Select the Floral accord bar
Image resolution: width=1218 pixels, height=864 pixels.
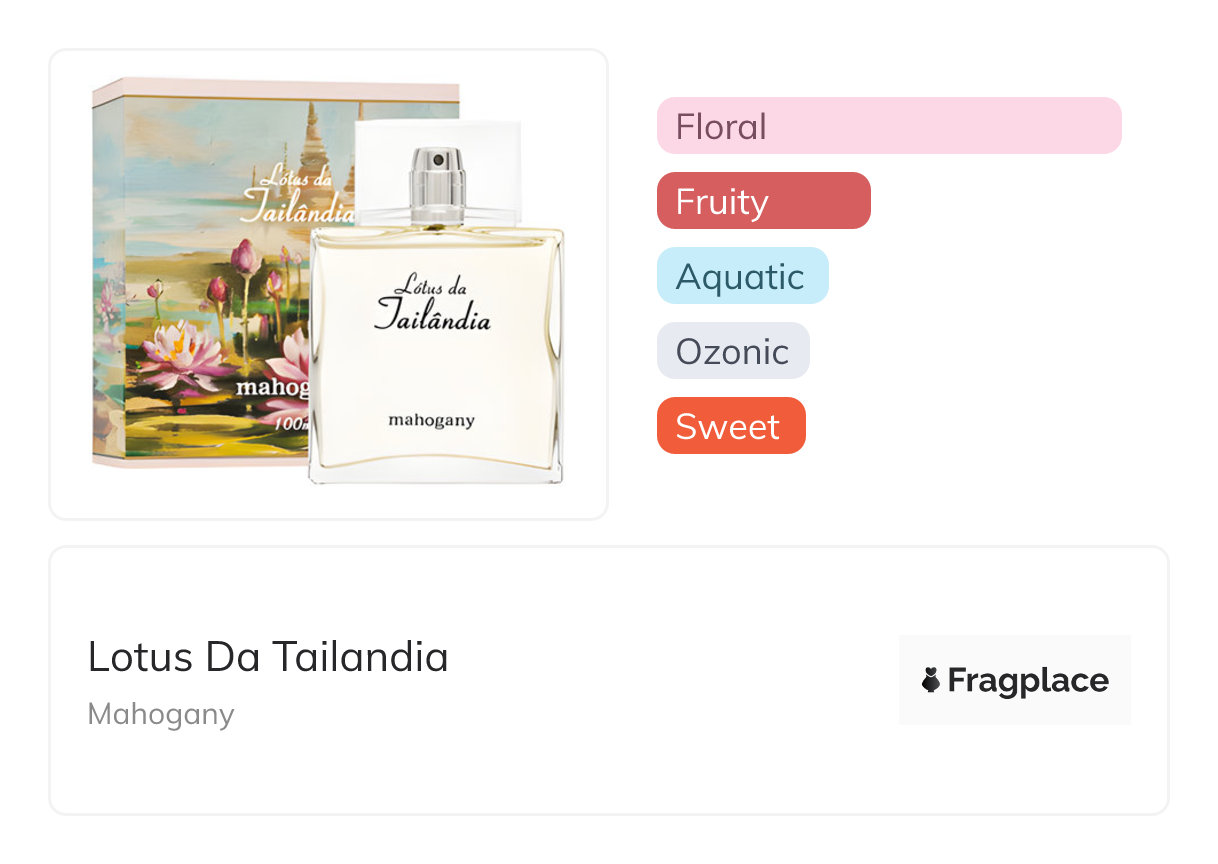[x=889, y=126]
